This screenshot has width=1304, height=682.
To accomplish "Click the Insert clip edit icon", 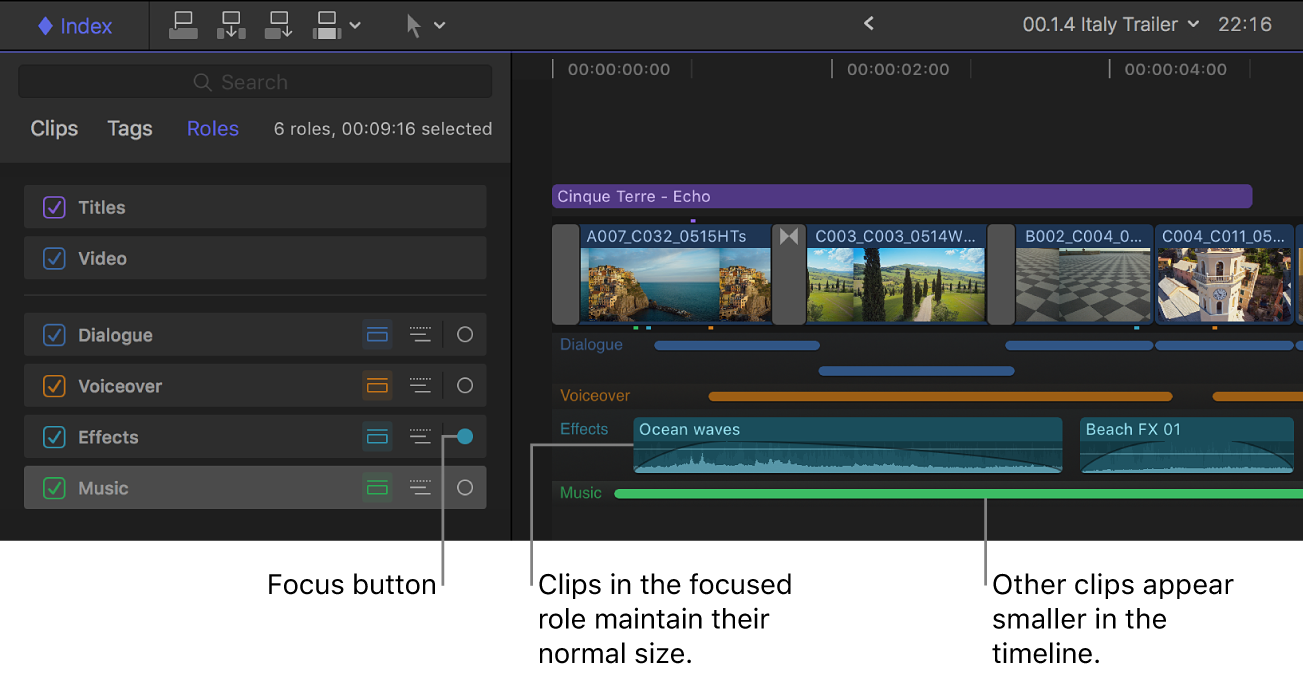I will [231, 25].
